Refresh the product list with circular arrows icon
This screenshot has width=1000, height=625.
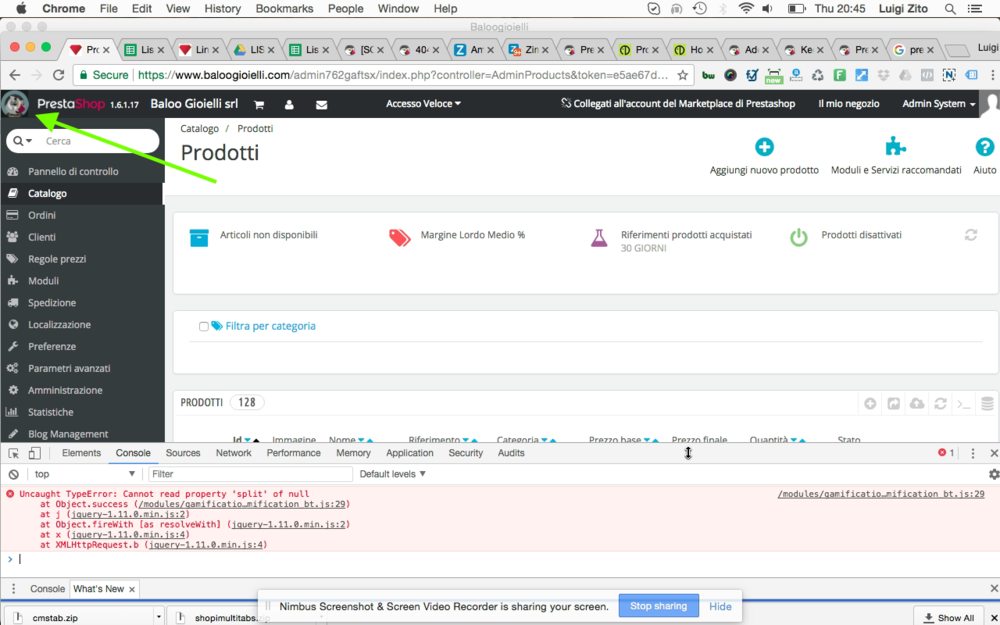coord(939,403)
